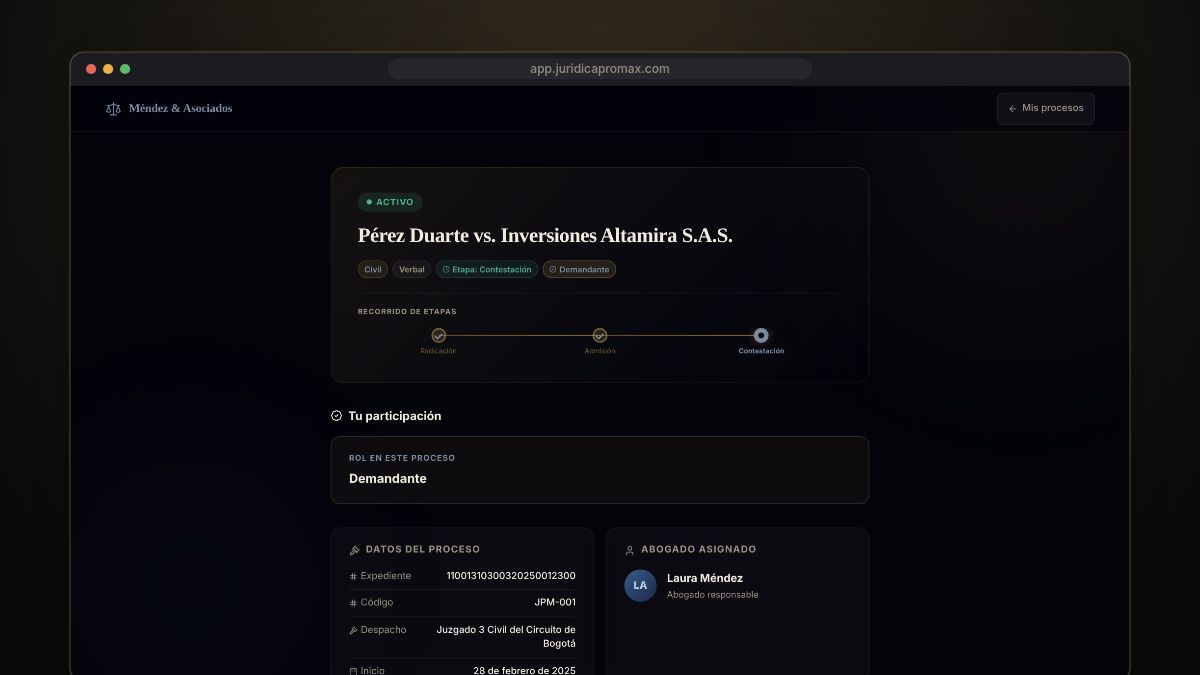Click the Abogado asignado heading
The image size is (1200, 675).
[x=699, y=549]
